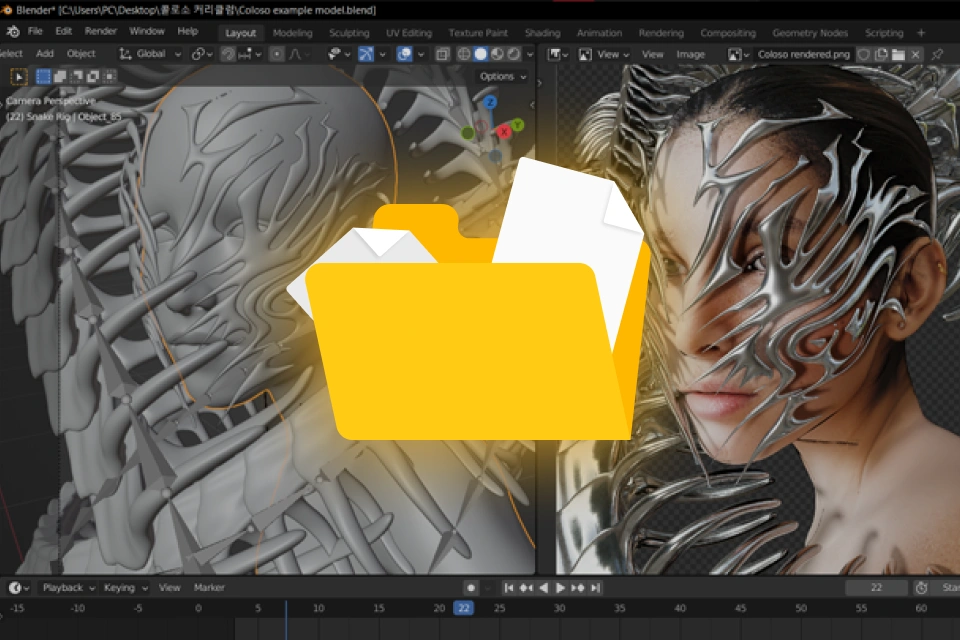The image size is (960, 640).
Task: Select the Tweak select tool icon
Action: click(x=19, y=77)
